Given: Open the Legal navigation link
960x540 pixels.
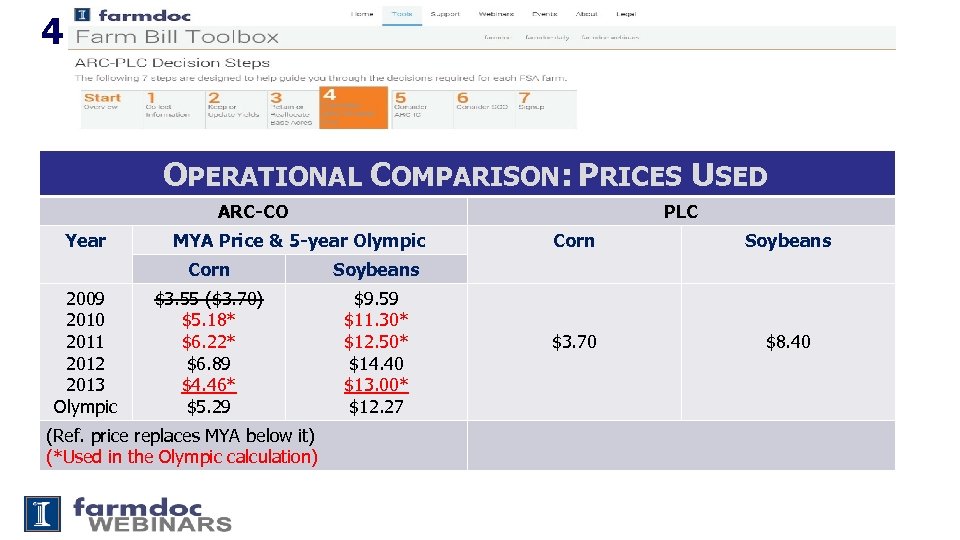Looking at the screenshot, I should click(626, 14).
